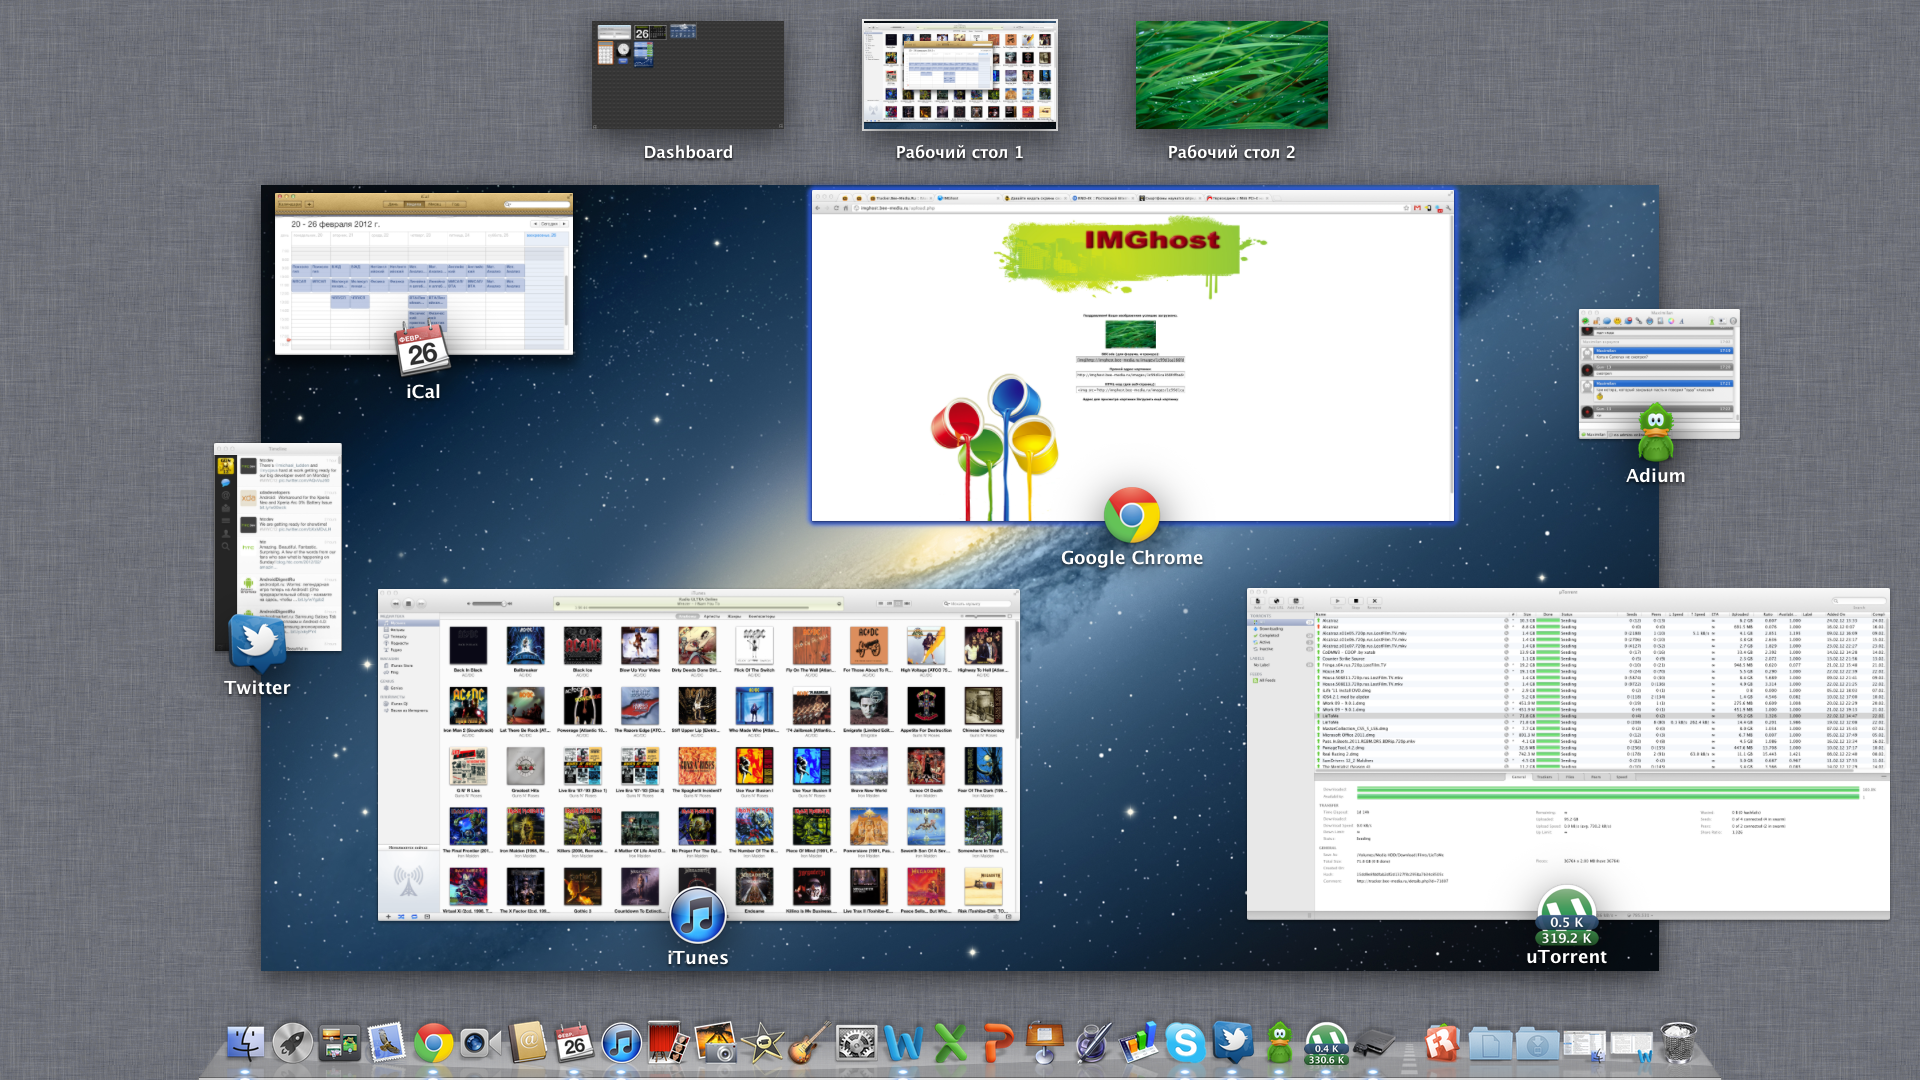
Task: Launch iMovie star icon in Dock
Action: coord(762,1043)
